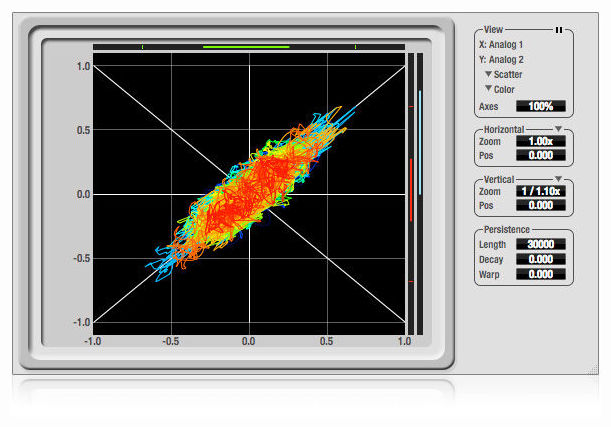Click the Axes 100% value field
Image resolution: width=611 pixels, height=427 pixels.
pyautogui.click(x=541, y=106)
